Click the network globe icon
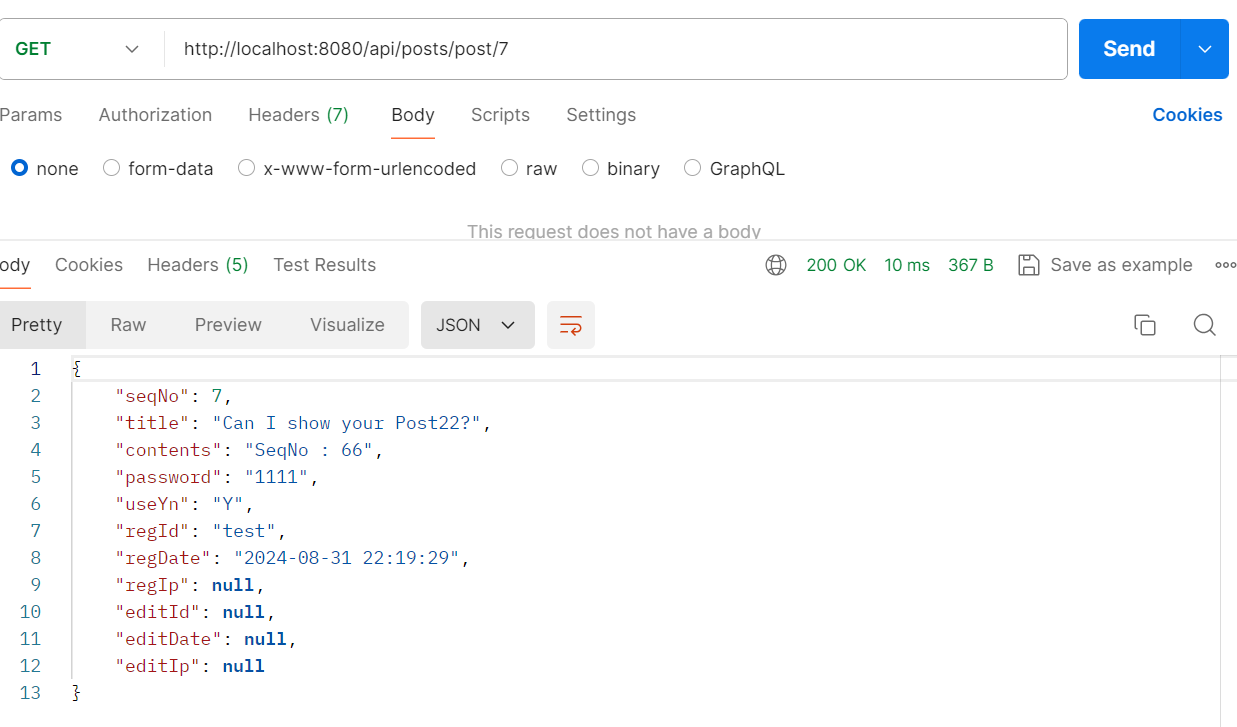Viewport: 1237px width, 727px height. (x=776, y=265)
